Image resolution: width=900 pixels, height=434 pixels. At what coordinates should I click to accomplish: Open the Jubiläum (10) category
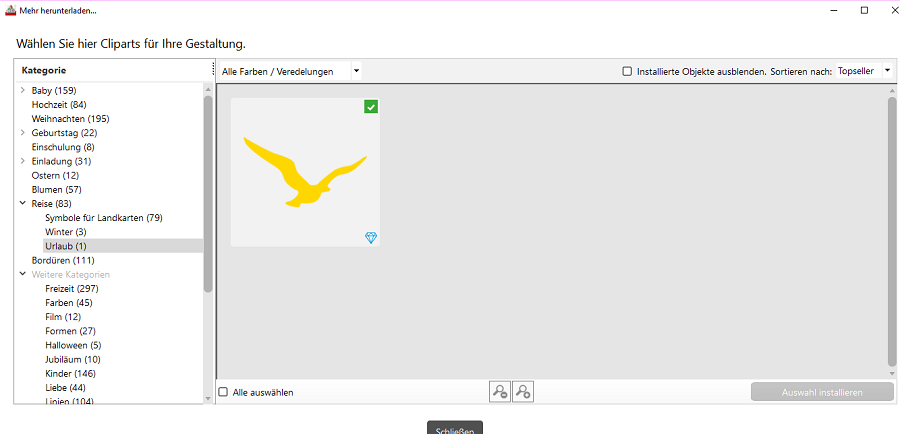point(73,359)
